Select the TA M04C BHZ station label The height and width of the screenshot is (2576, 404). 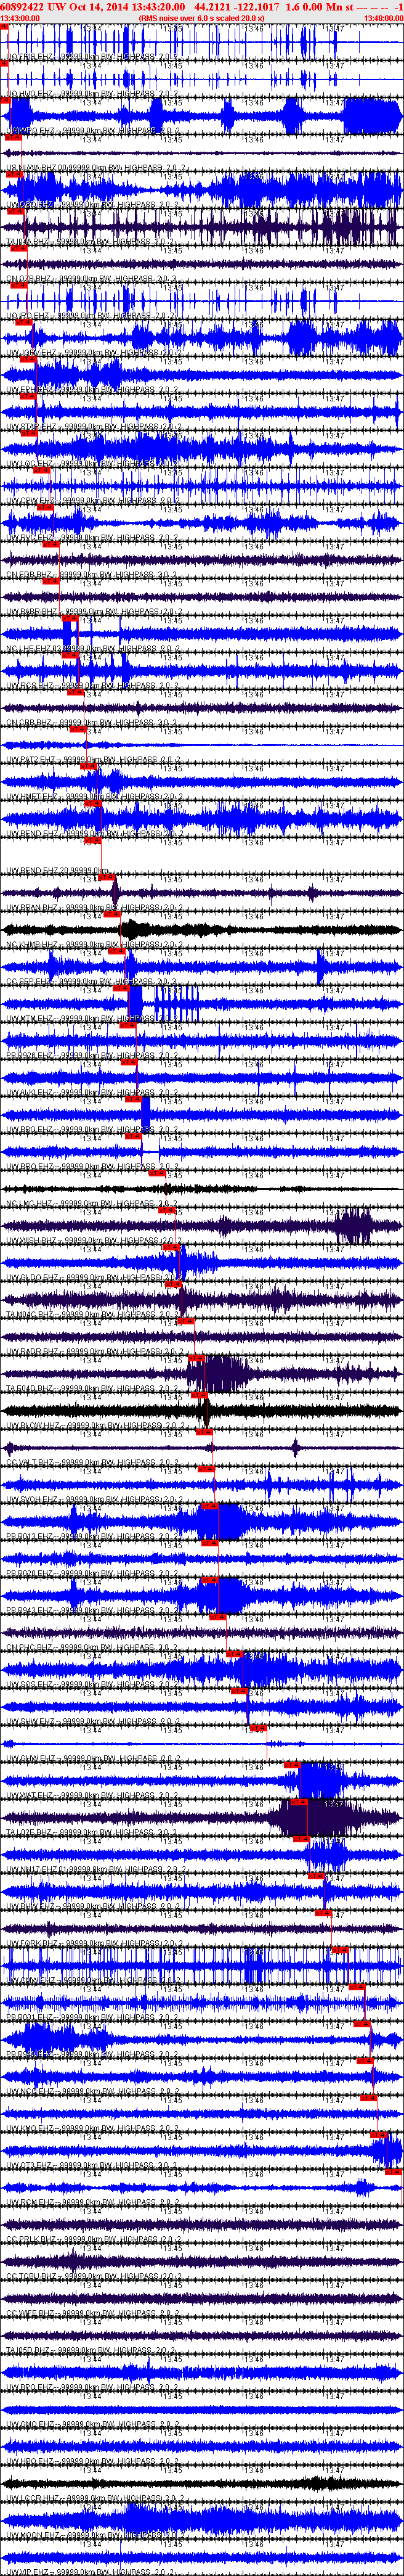click(93, 1315)
